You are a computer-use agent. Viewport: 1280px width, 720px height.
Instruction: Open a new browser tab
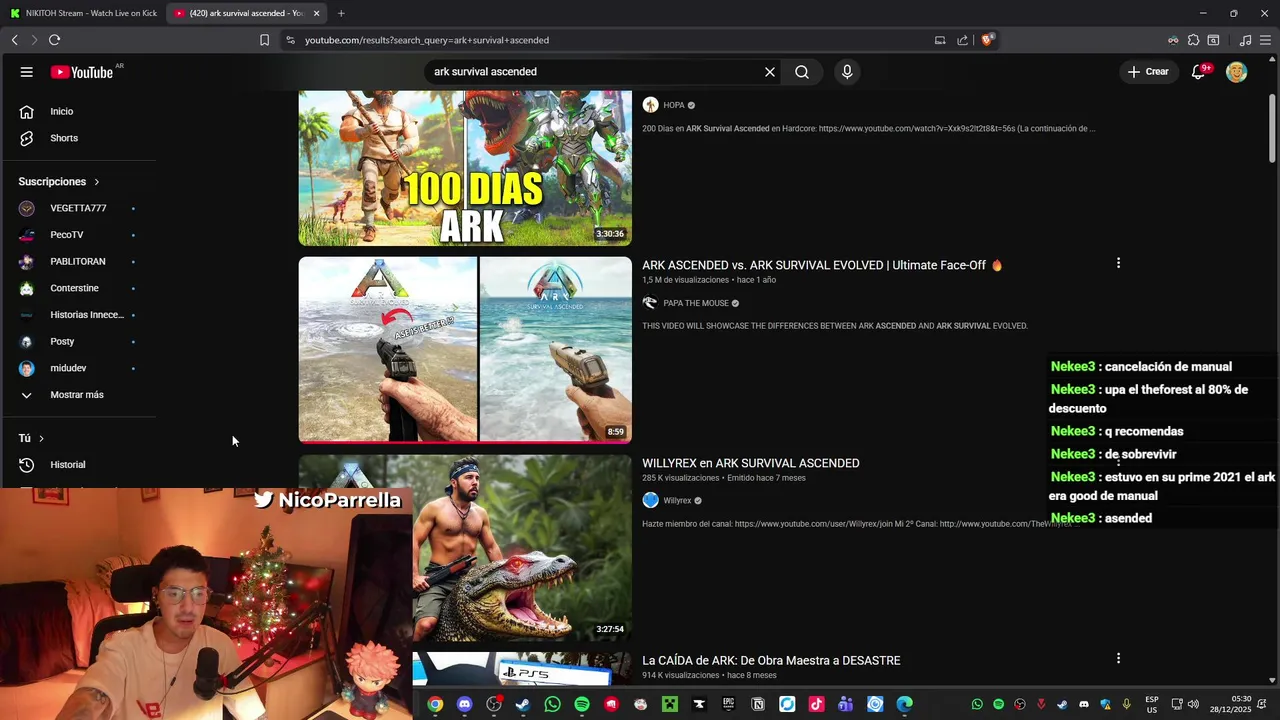341,13
